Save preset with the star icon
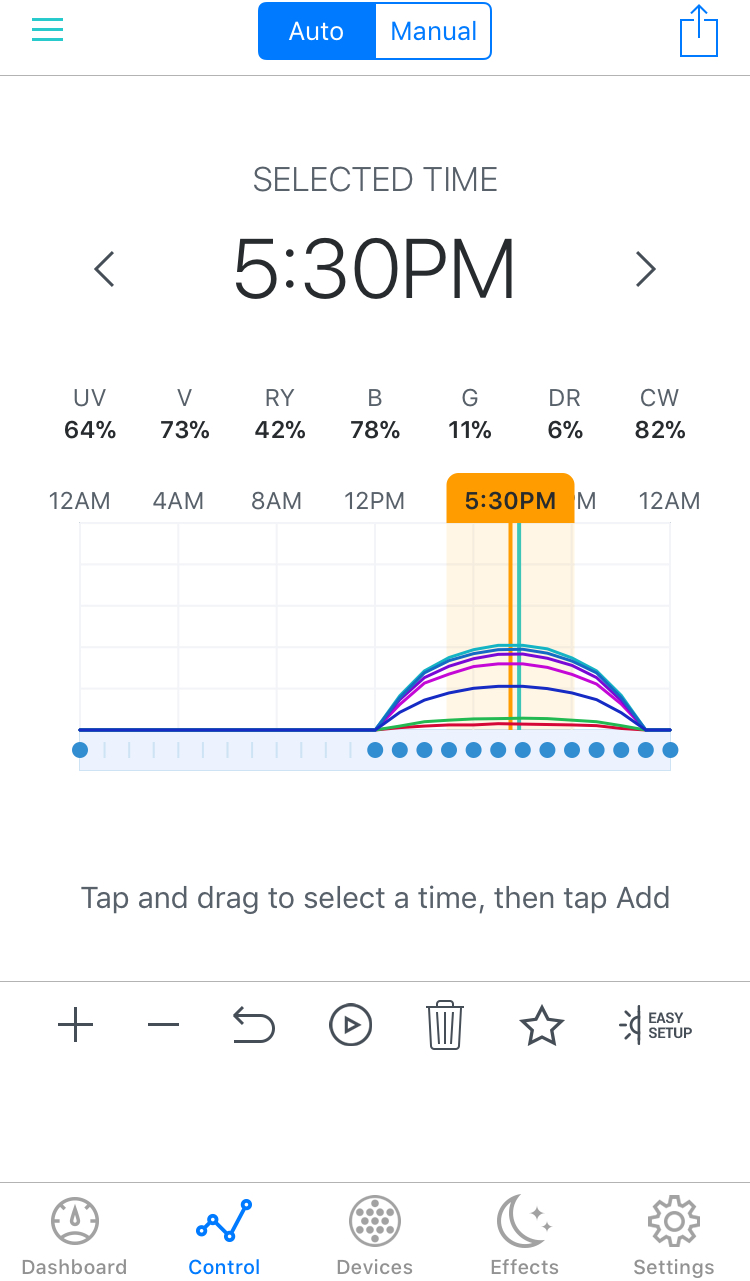Image resolution: width=750 pixels, height=1281 pixels. 541,1026
